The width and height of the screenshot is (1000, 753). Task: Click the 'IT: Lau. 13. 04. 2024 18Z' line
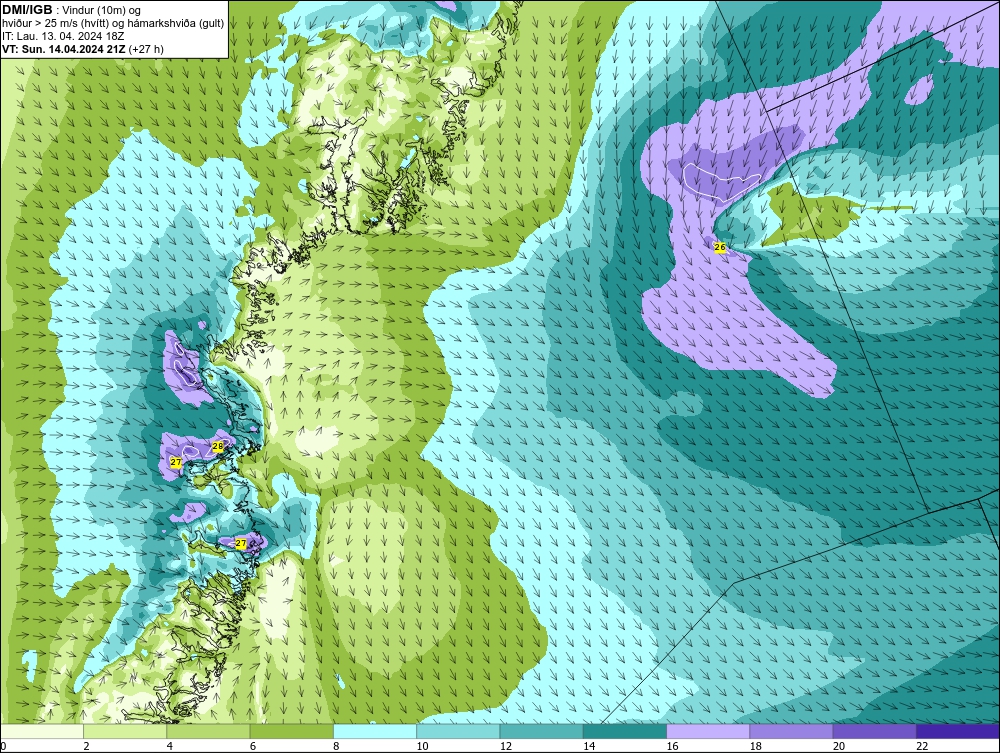pyautogui.click(x=63, y=36)
